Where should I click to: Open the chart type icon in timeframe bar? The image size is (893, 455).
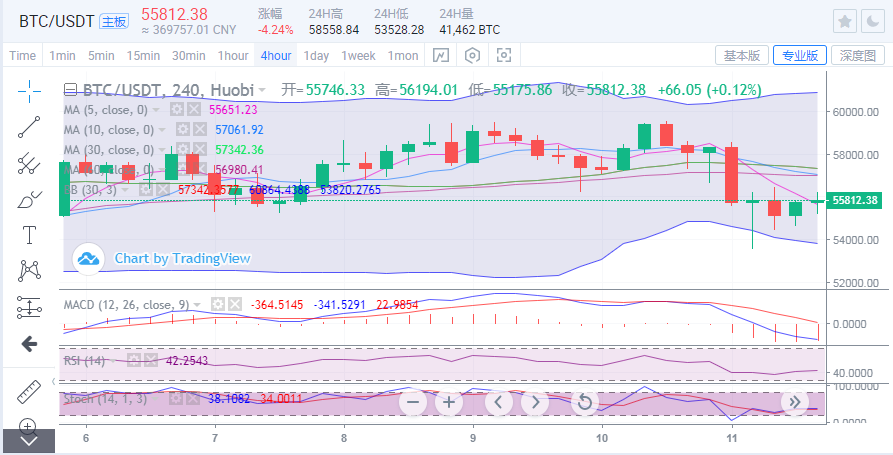(441, 55)
